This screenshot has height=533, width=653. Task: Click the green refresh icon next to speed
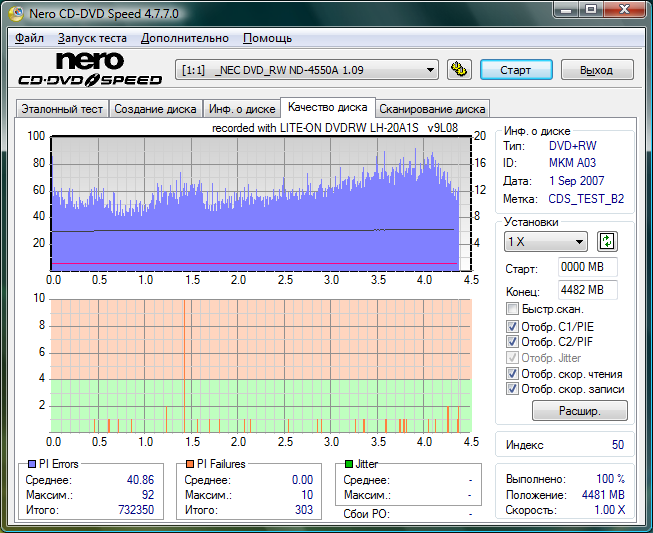[607, 241]
